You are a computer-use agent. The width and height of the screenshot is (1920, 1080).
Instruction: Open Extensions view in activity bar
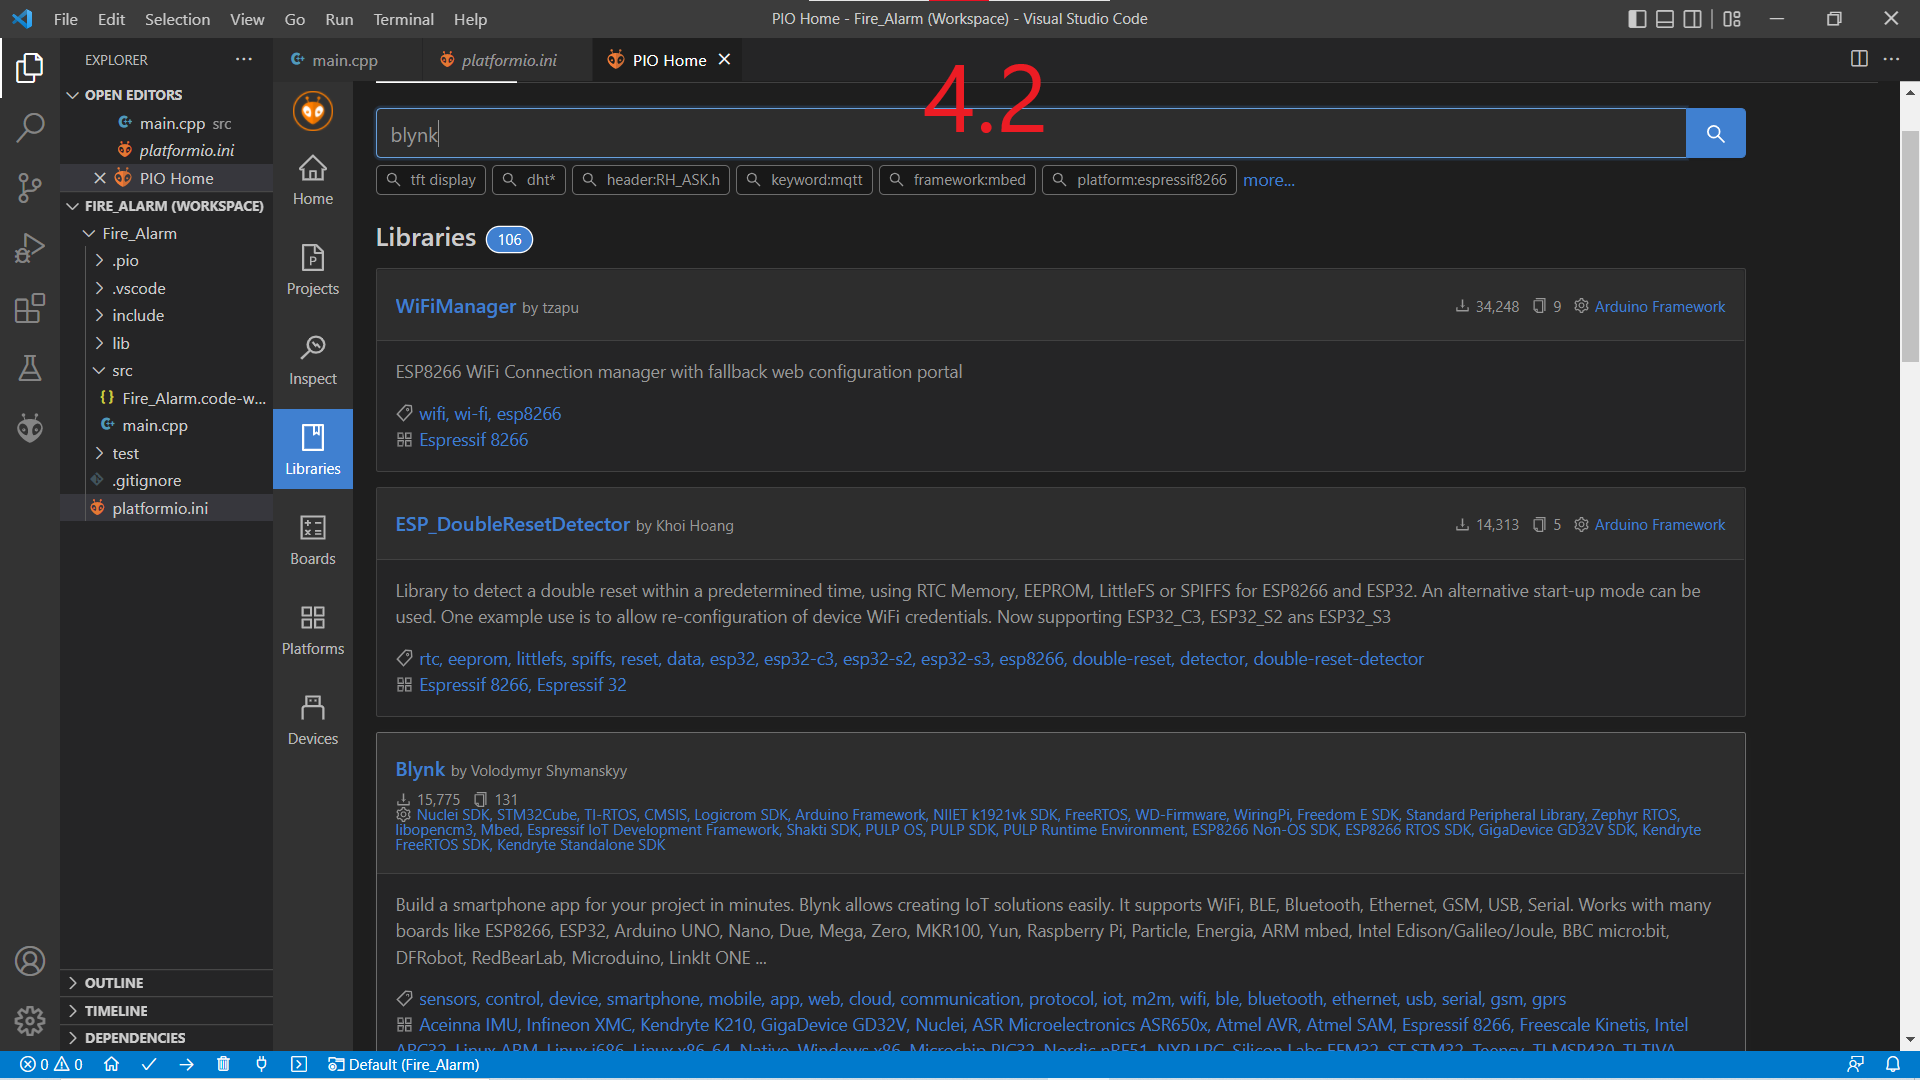[x=30, y=308]
